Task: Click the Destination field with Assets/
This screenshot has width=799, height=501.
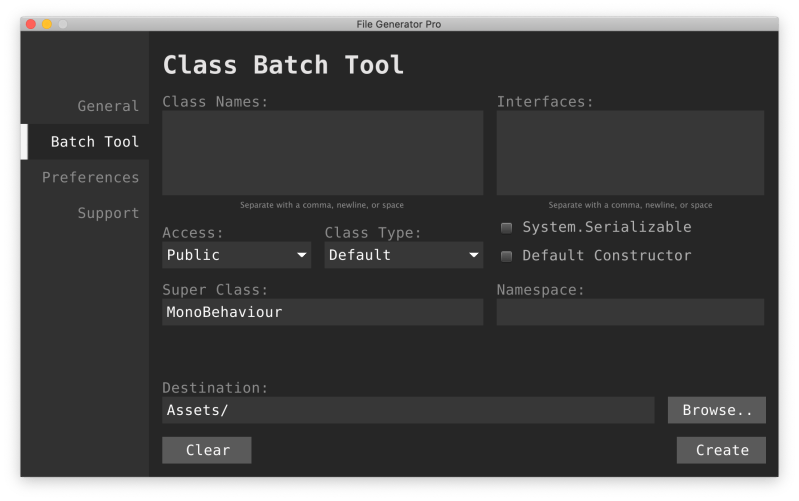Action: [408, 410]
